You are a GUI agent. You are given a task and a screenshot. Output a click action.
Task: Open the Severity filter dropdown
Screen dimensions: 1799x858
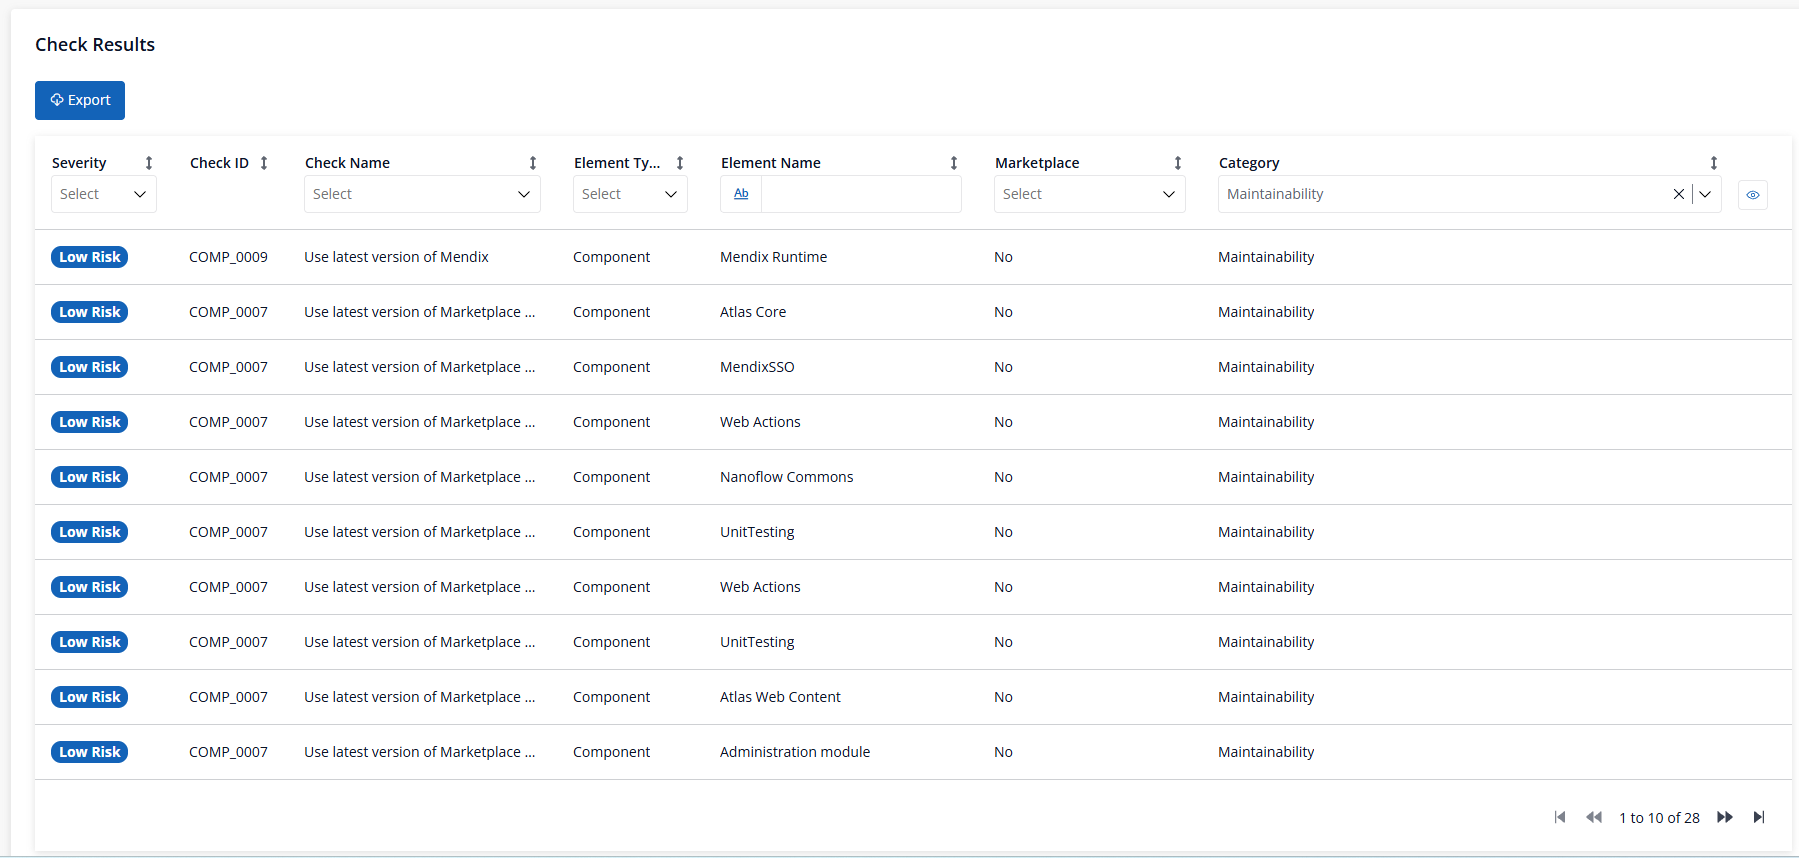coord(104,194)
